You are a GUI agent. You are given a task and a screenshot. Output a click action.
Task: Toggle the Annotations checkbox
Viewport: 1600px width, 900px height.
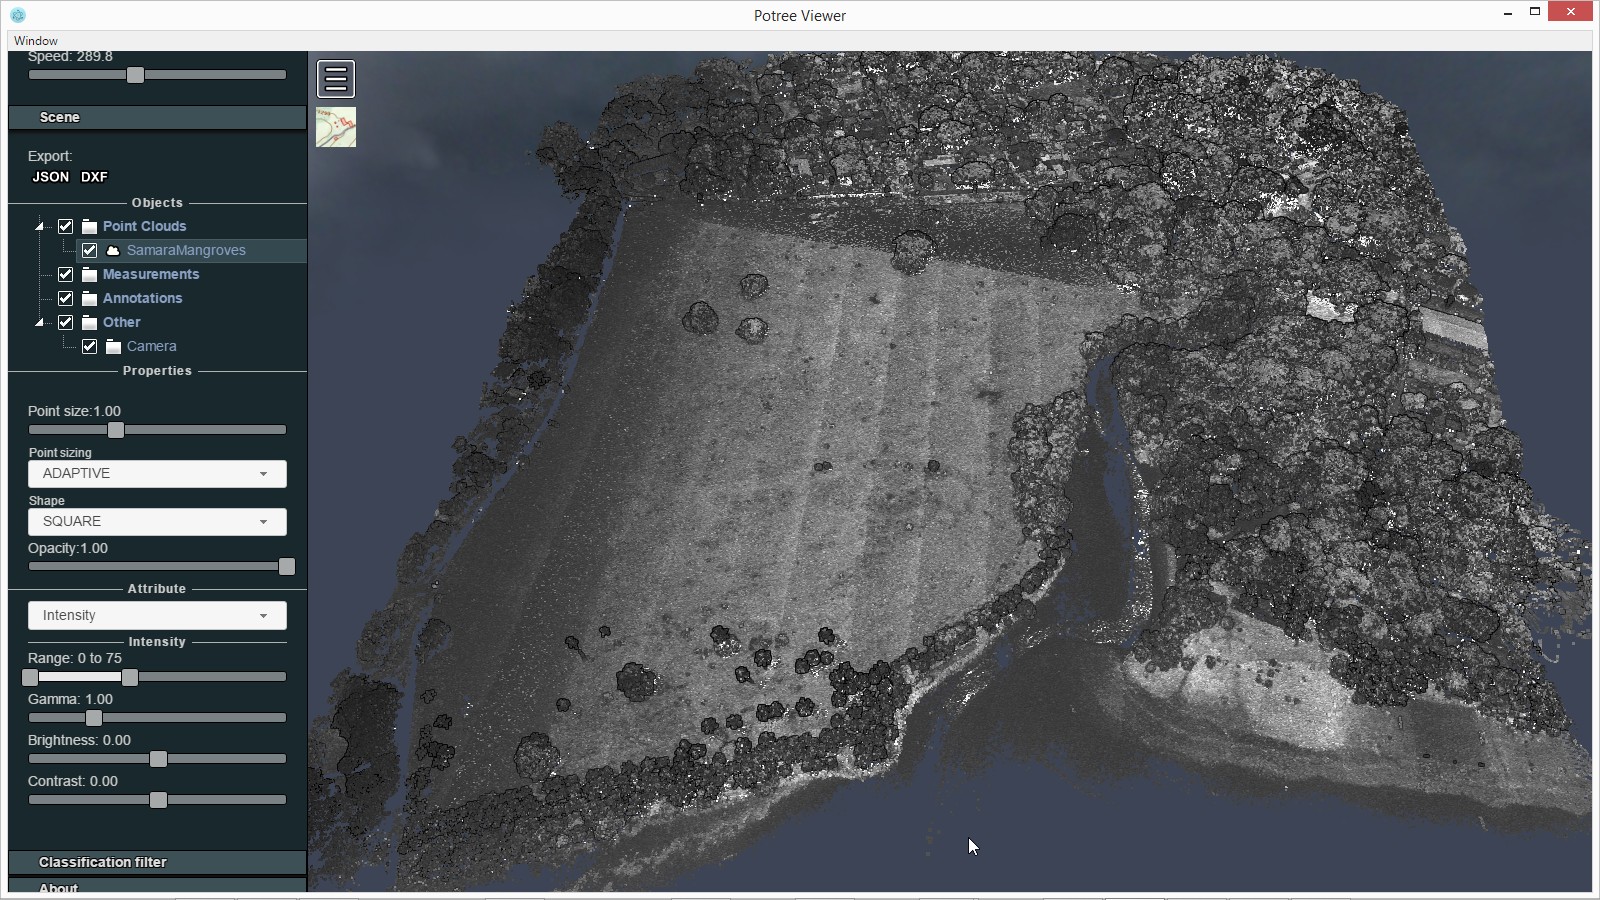click(x=65, y=298)
